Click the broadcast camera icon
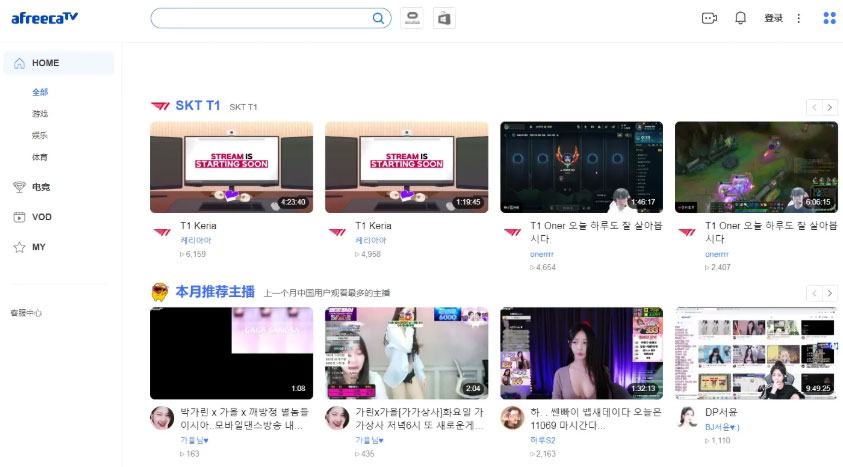 [709, 18]
